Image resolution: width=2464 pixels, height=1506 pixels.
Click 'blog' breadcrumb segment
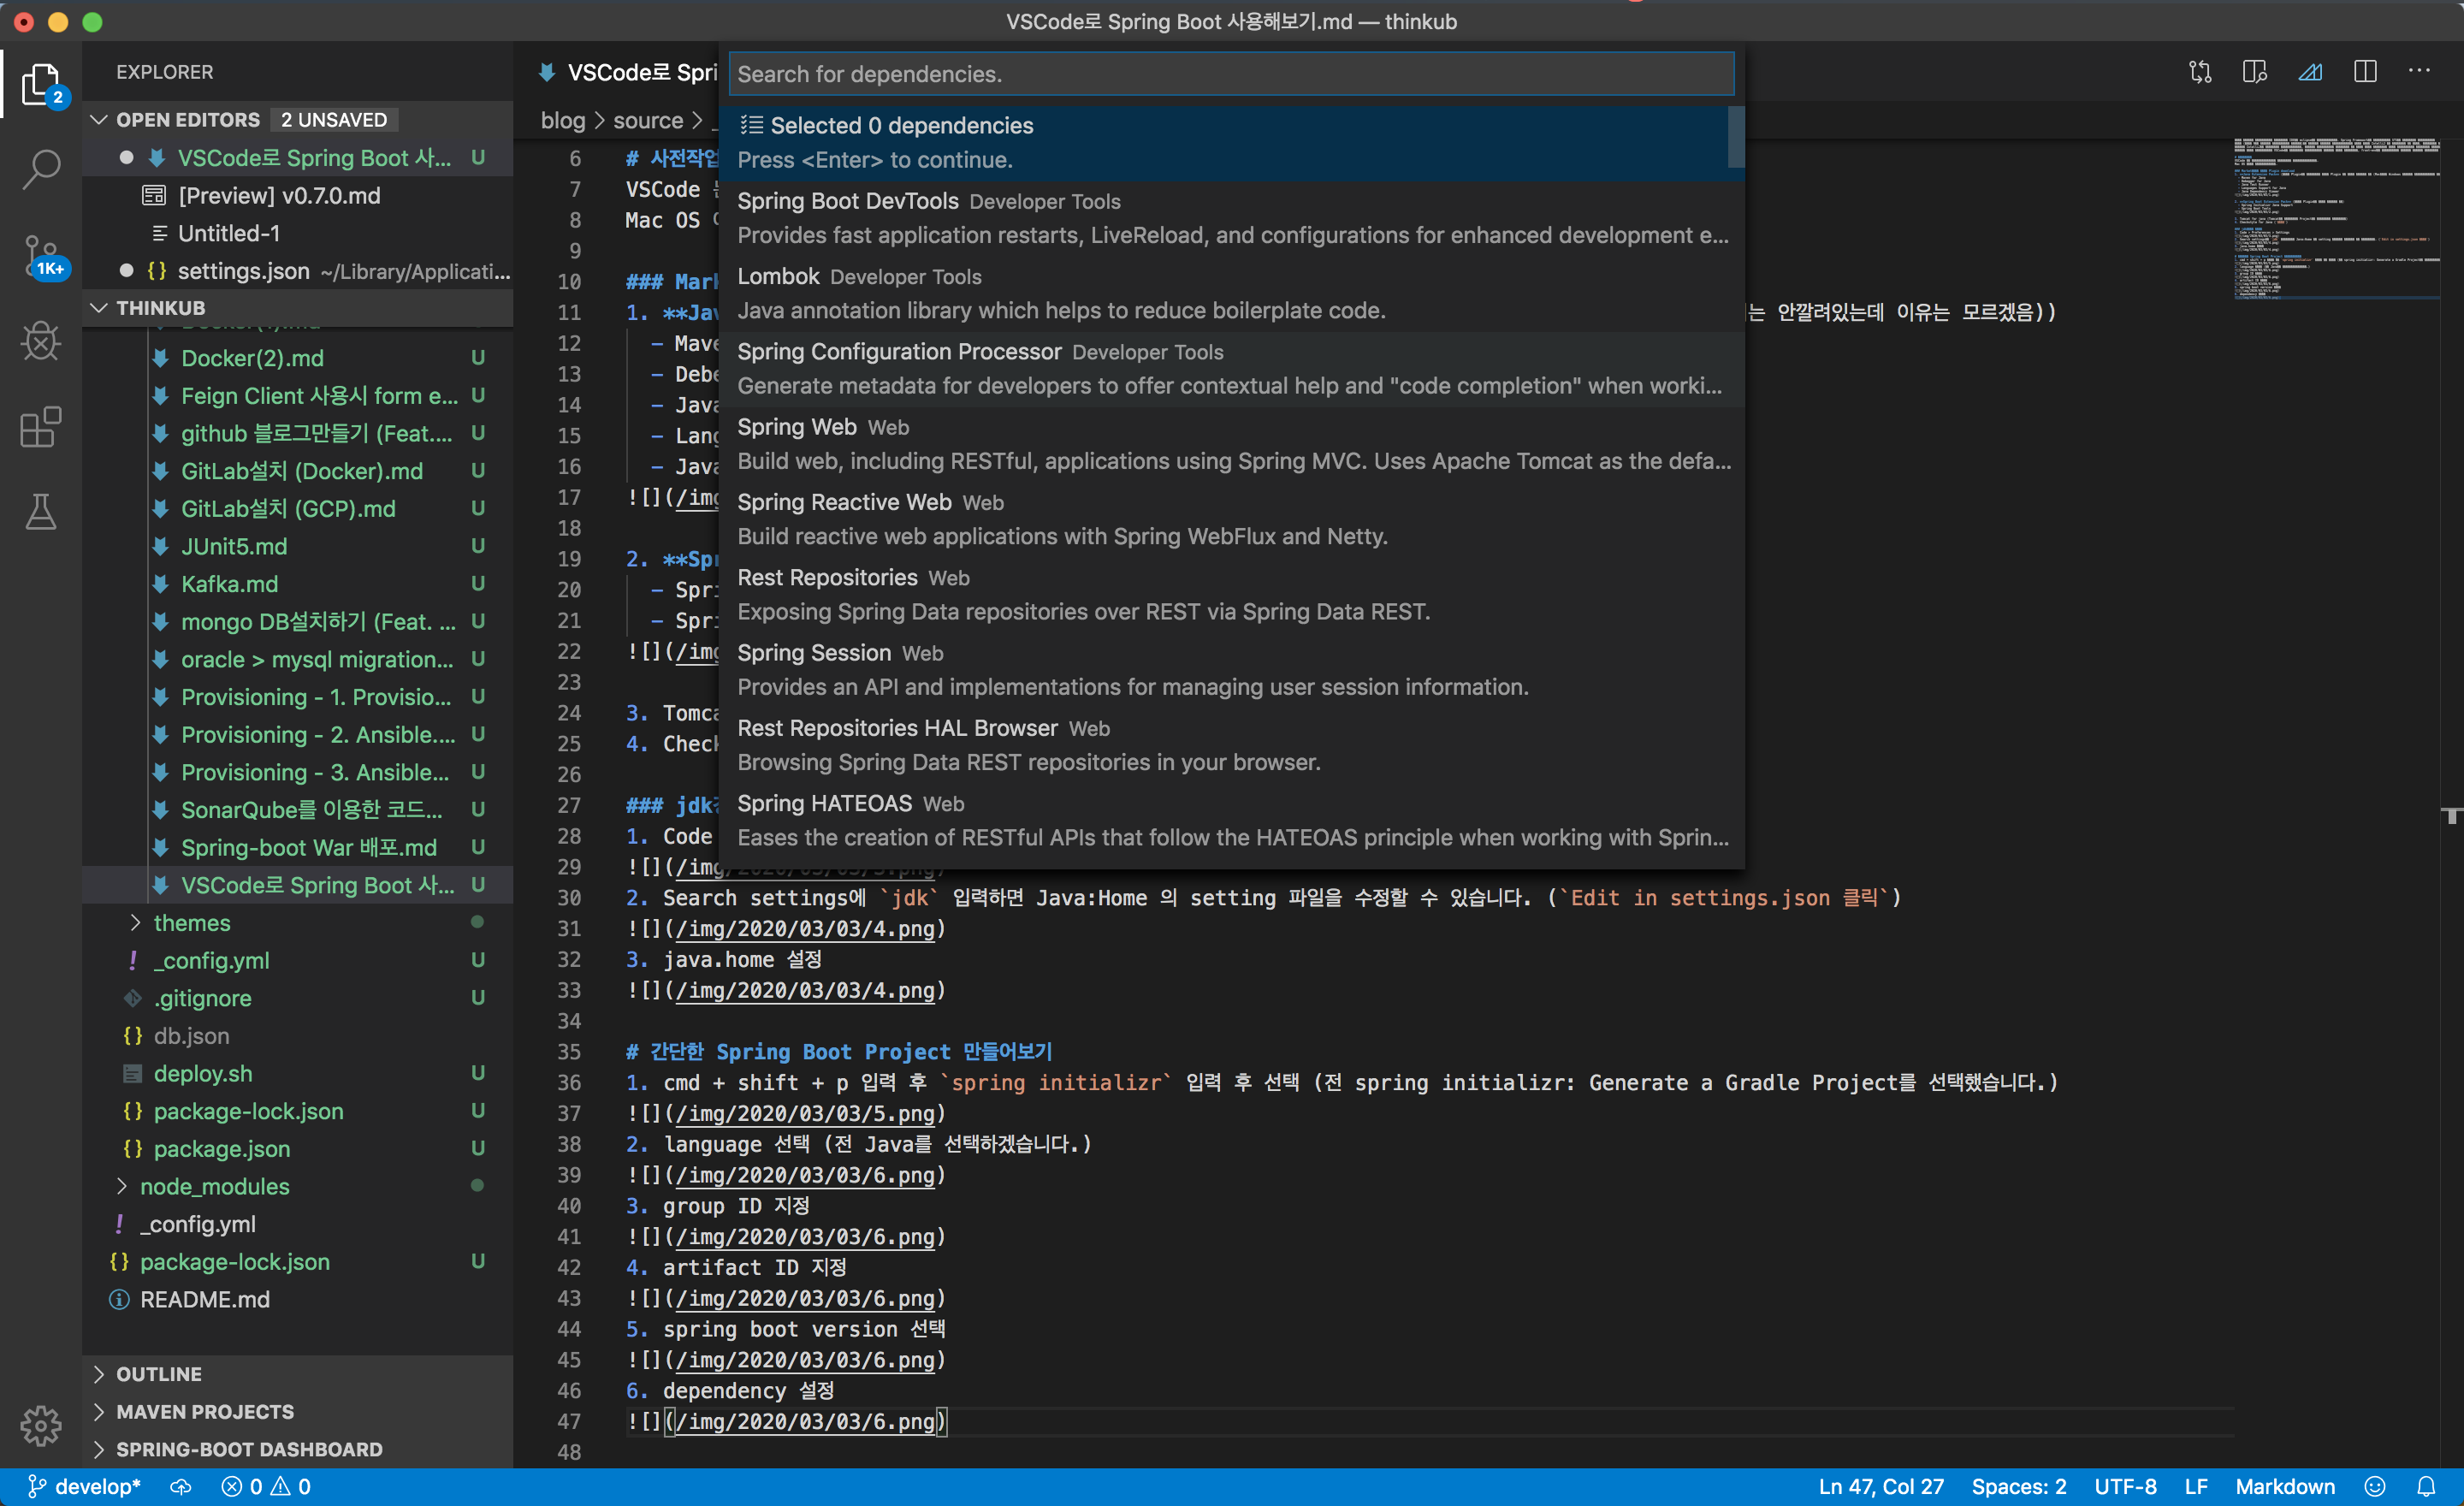tap(562, 121)
